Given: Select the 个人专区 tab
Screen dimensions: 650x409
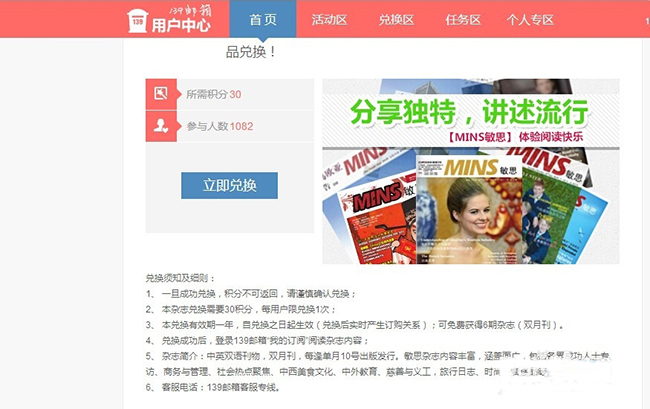Looking at the screenshot, I should (x=530, y=19).
